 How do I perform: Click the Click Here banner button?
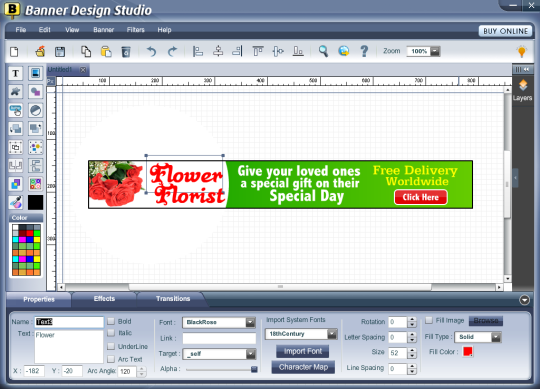pyautogui.click(x=420, y=198)
